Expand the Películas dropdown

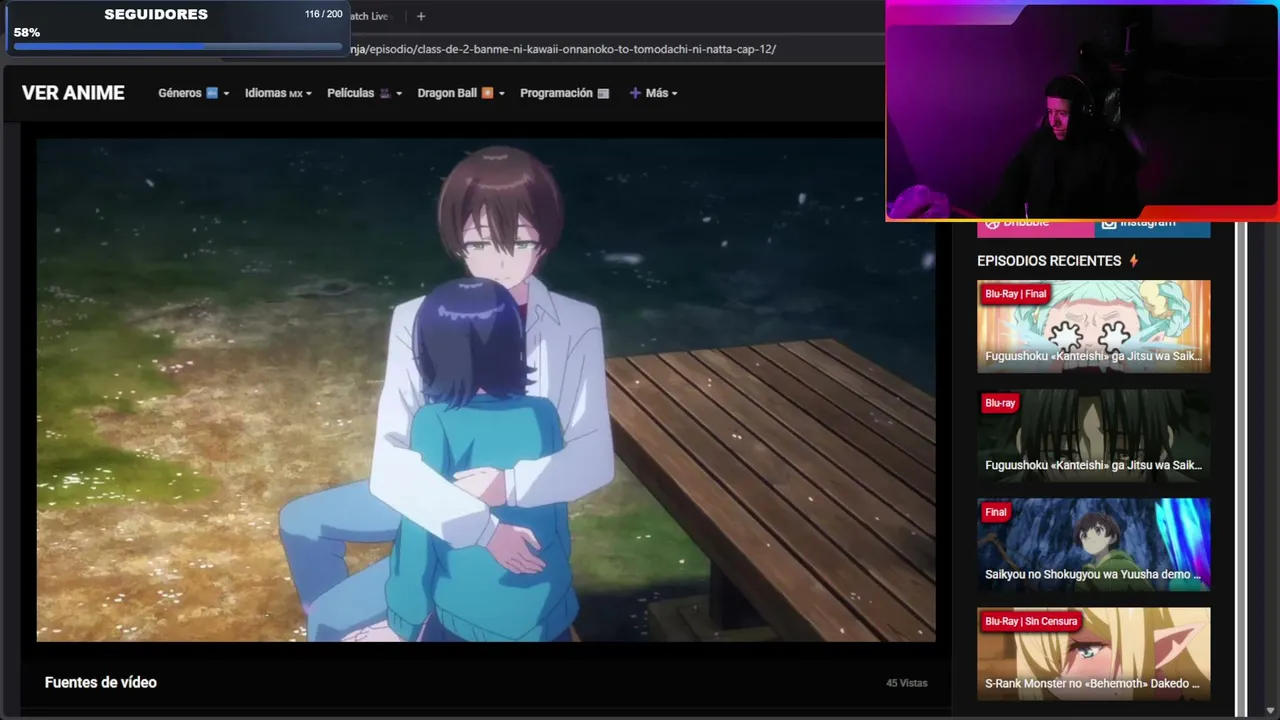coord(365,93)
